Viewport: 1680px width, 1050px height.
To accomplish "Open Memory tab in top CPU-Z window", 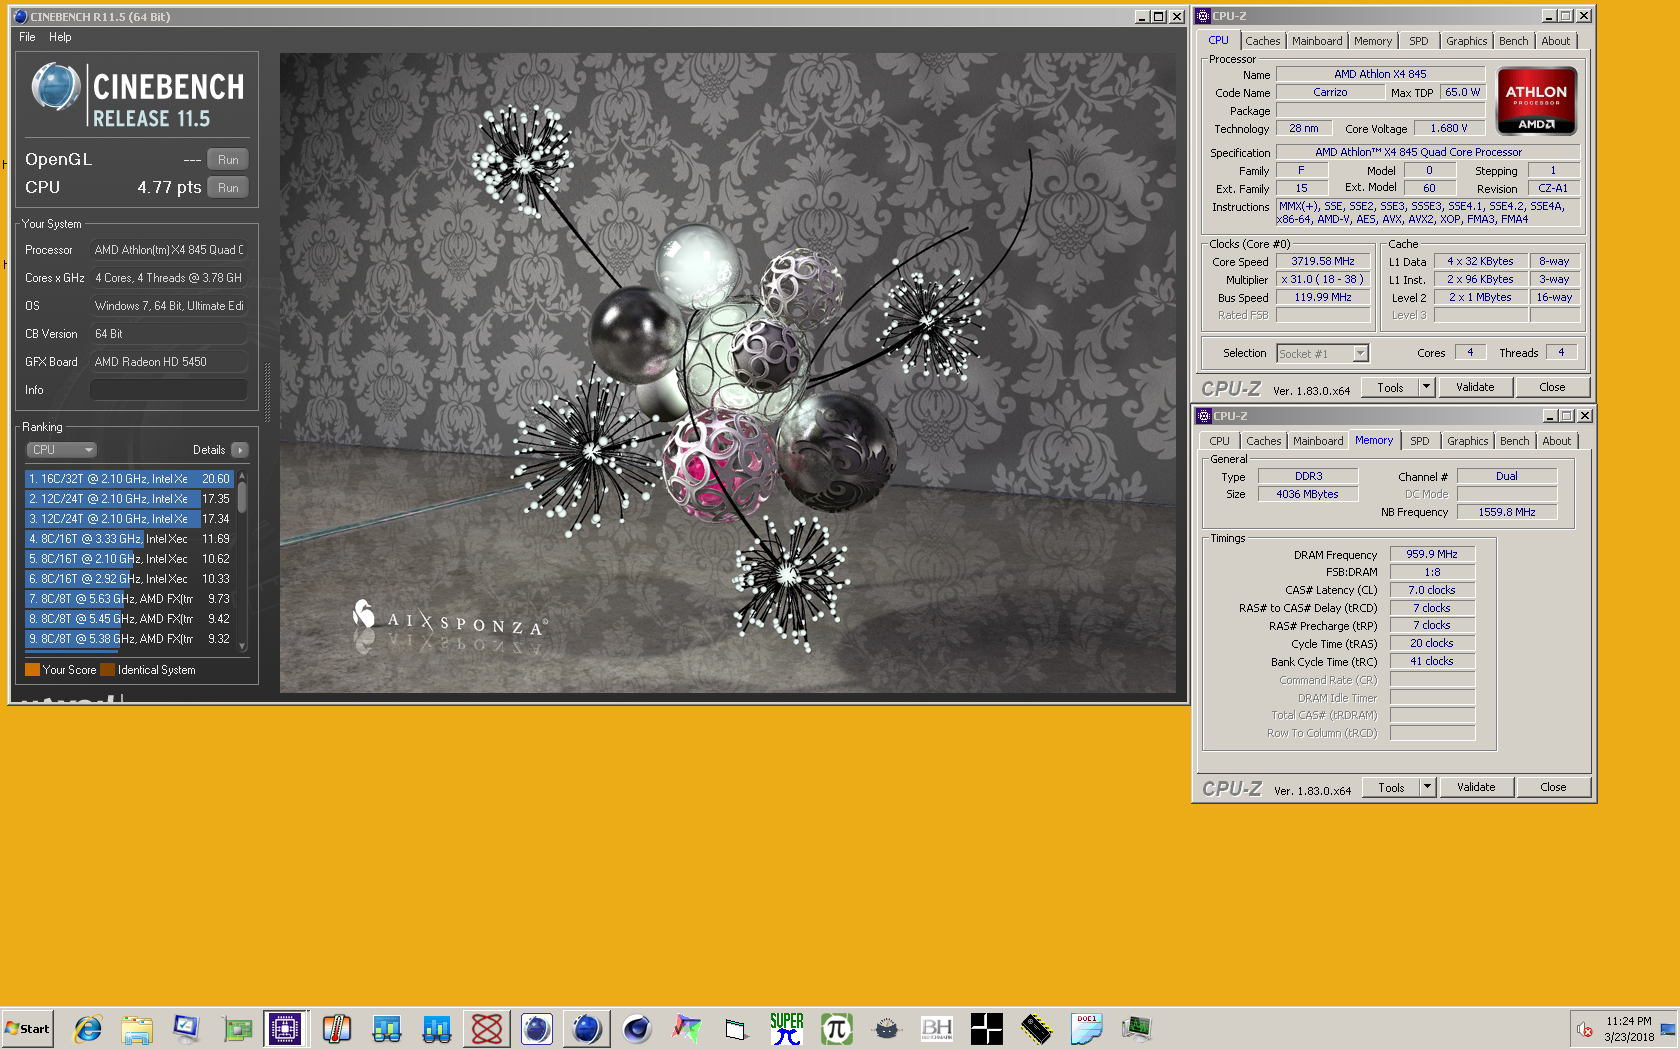I will 1373,41.
